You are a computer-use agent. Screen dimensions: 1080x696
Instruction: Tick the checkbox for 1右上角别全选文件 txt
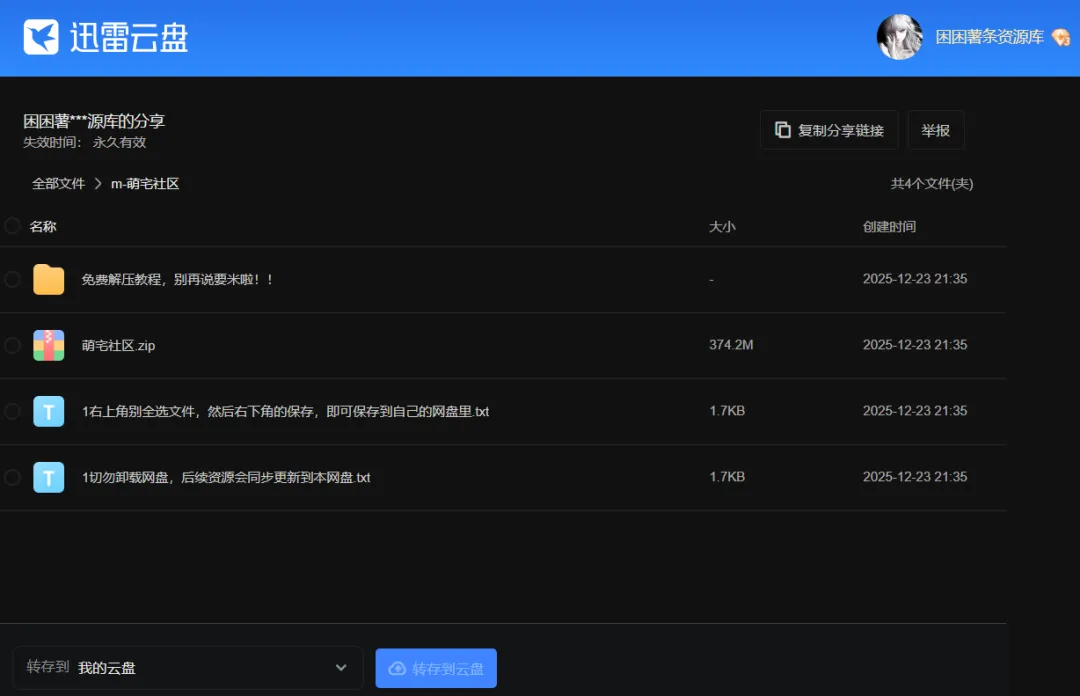tap(12, 411)
